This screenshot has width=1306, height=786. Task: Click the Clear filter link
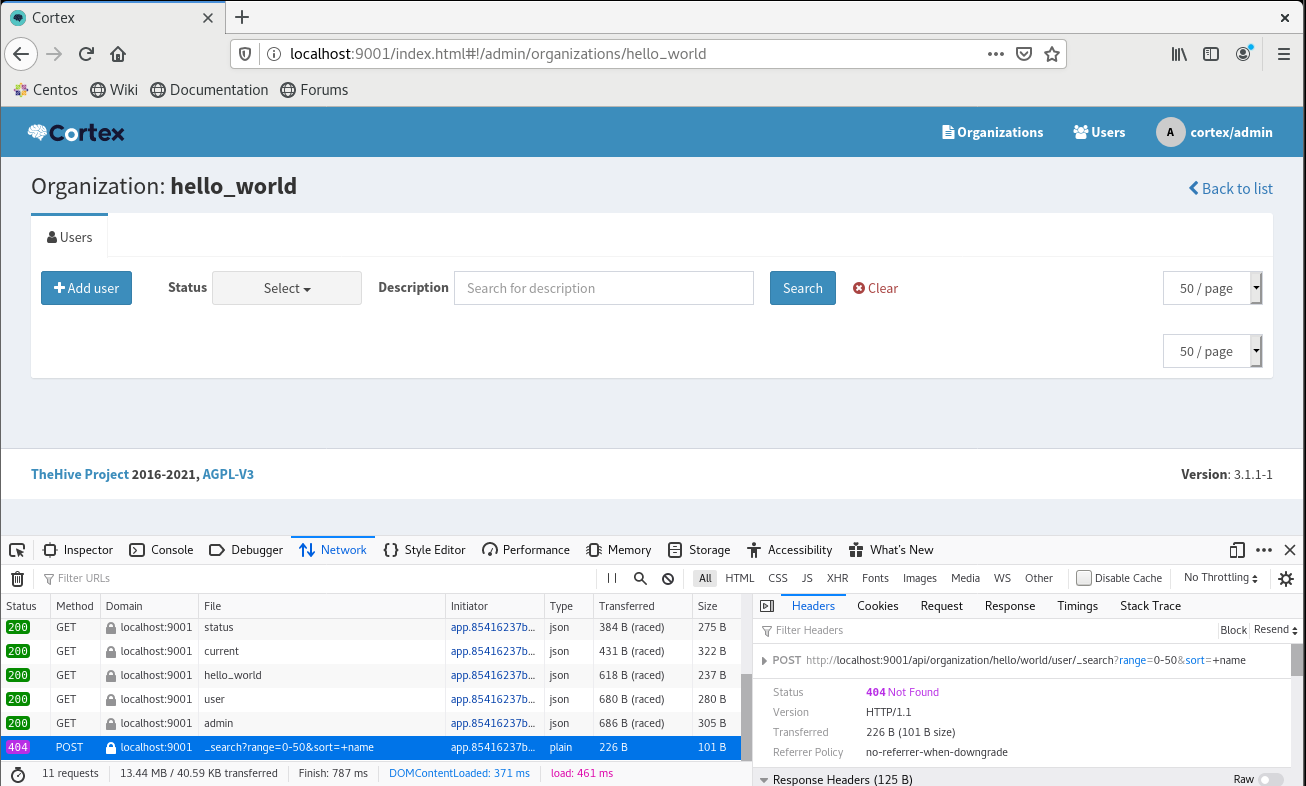(876, 288)
